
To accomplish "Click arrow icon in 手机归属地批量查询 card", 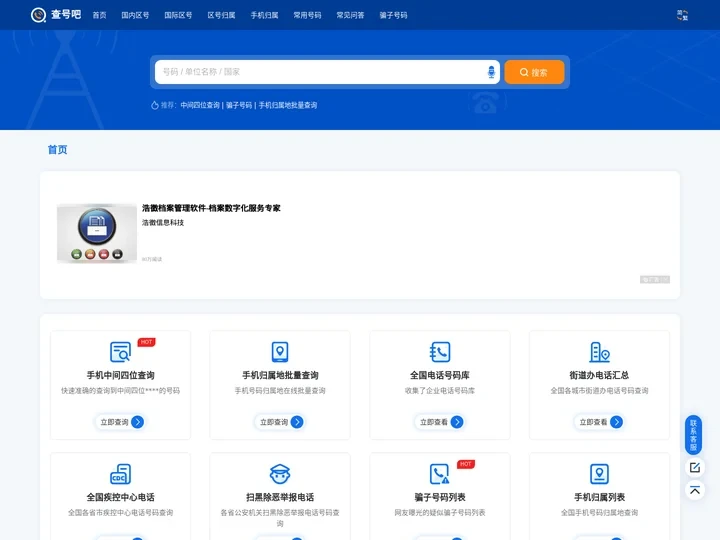I will pos(297,422).
